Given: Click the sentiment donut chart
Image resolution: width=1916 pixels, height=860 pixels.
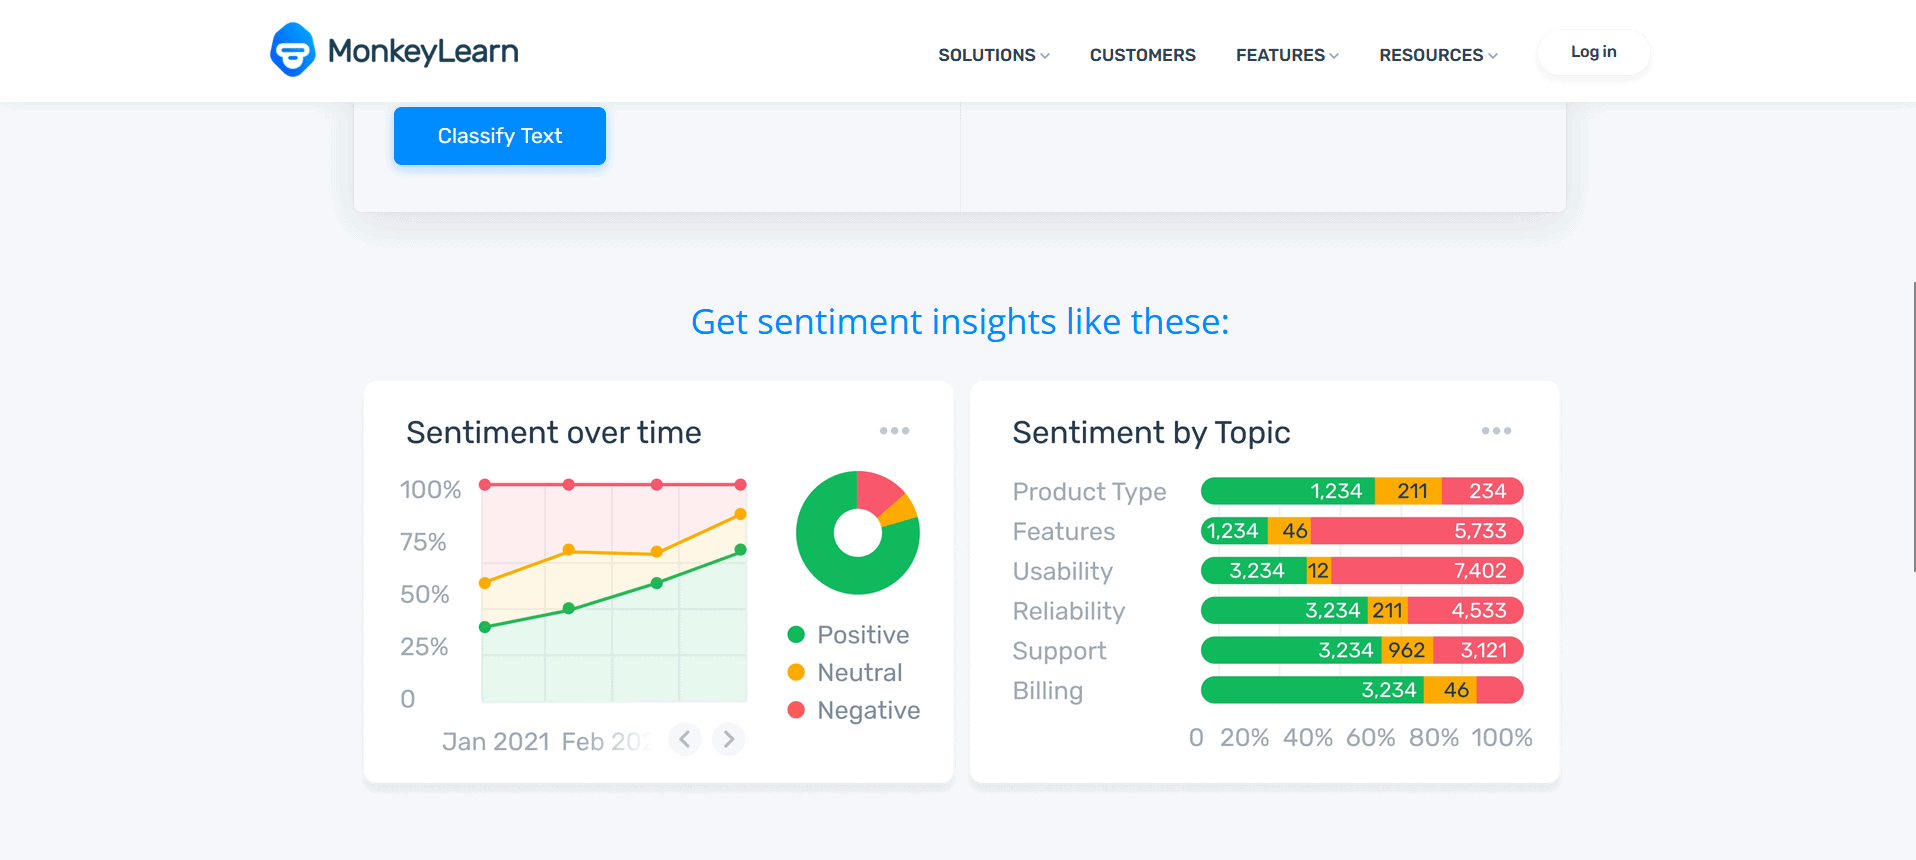Looking at the screenshot, I should pyautogui.click(x=858, y=533).
